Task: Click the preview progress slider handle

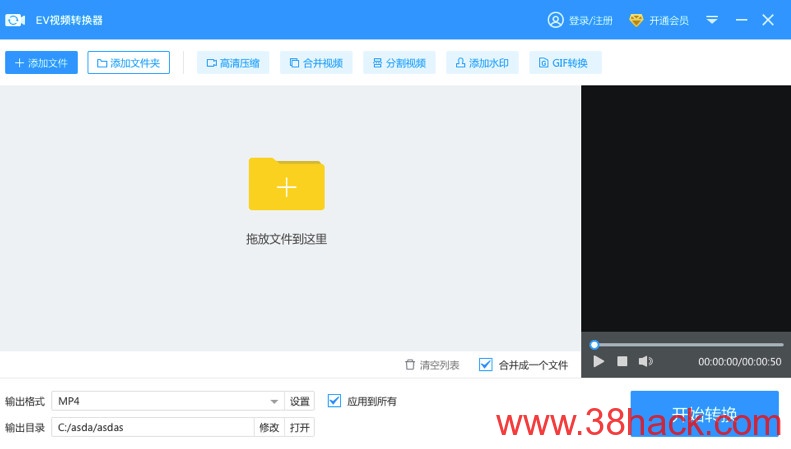Action: coord(594,345)
